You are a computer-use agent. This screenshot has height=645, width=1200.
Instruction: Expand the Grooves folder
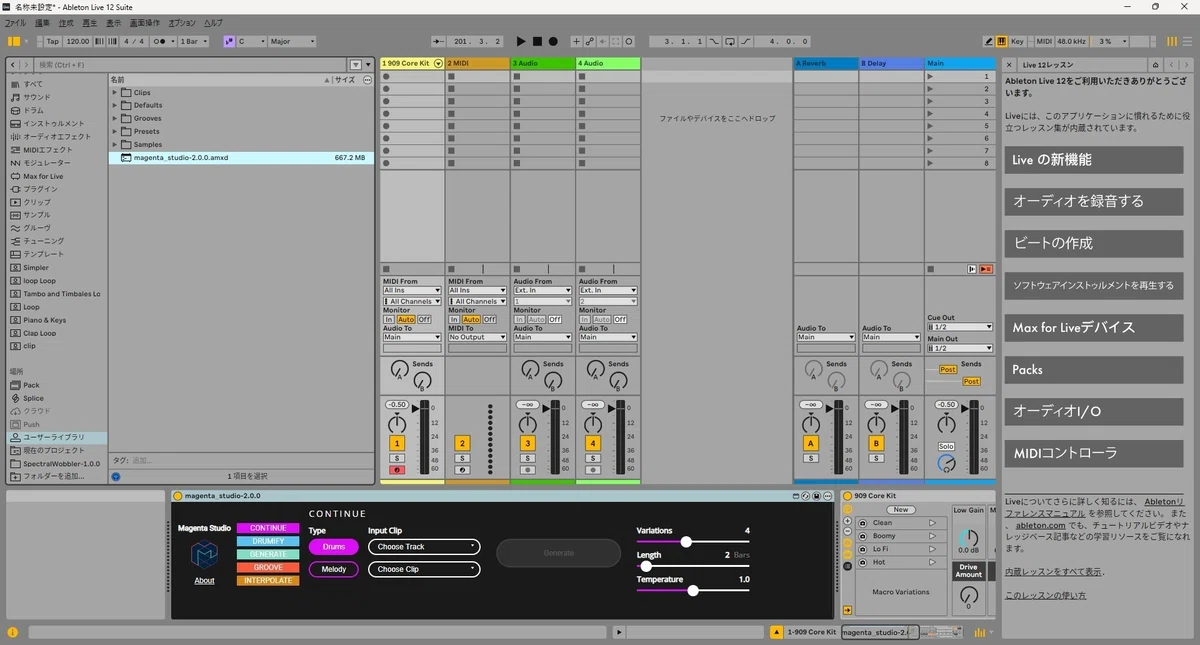pos(116,118)
